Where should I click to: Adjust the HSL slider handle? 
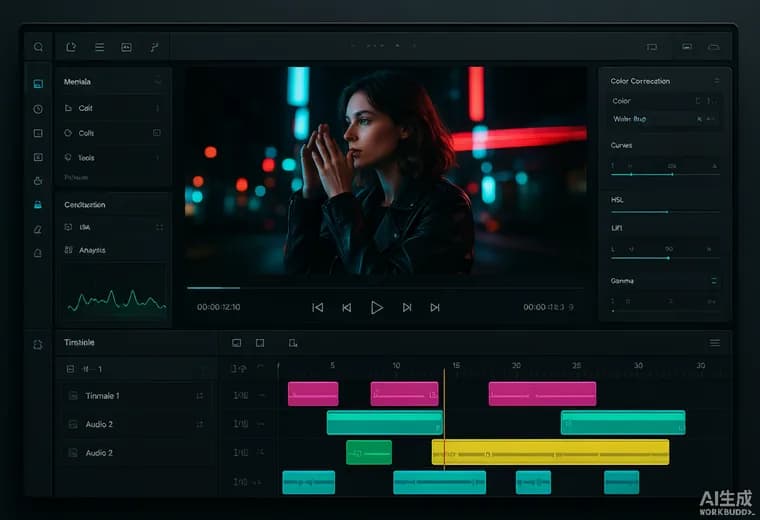tap(668, 212)
